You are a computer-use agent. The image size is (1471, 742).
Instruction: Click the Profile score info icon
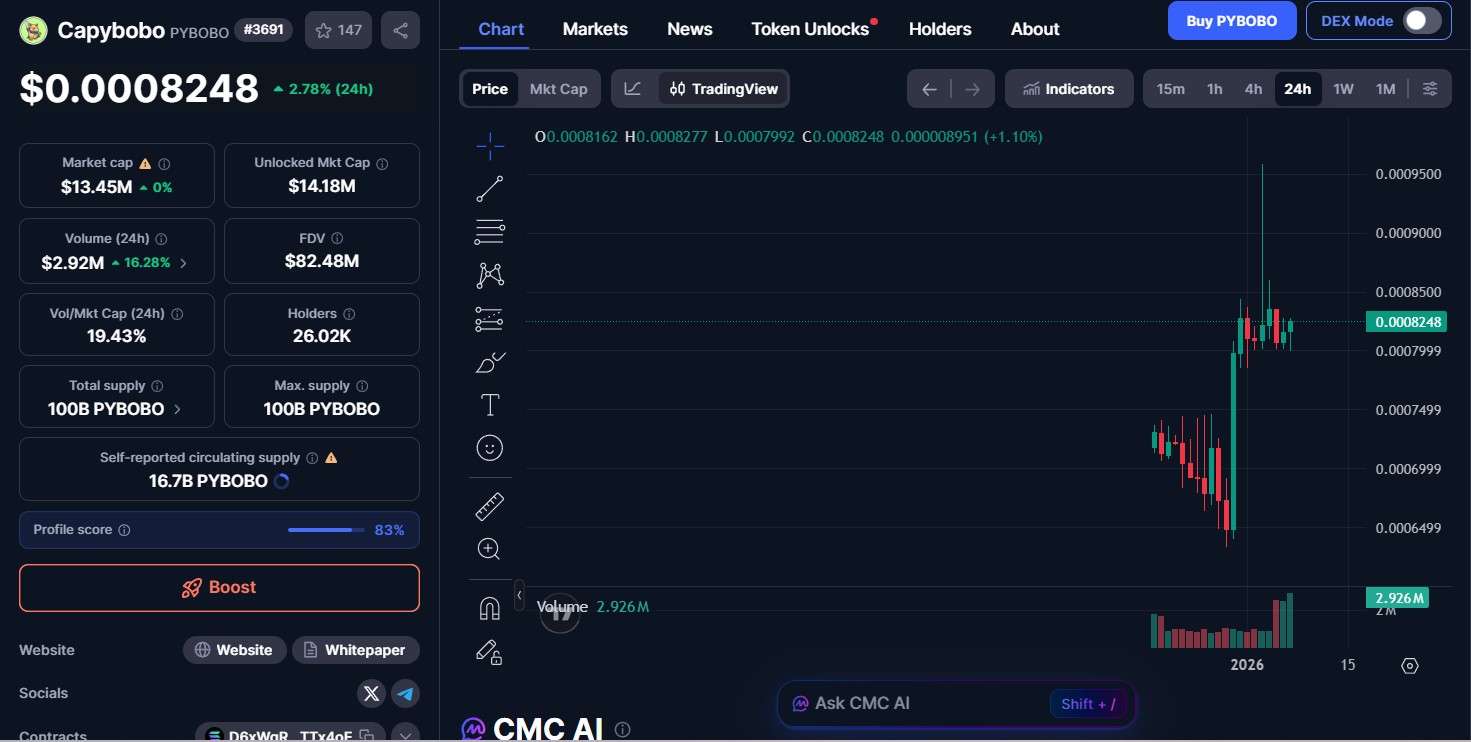(x=124, y=530)
